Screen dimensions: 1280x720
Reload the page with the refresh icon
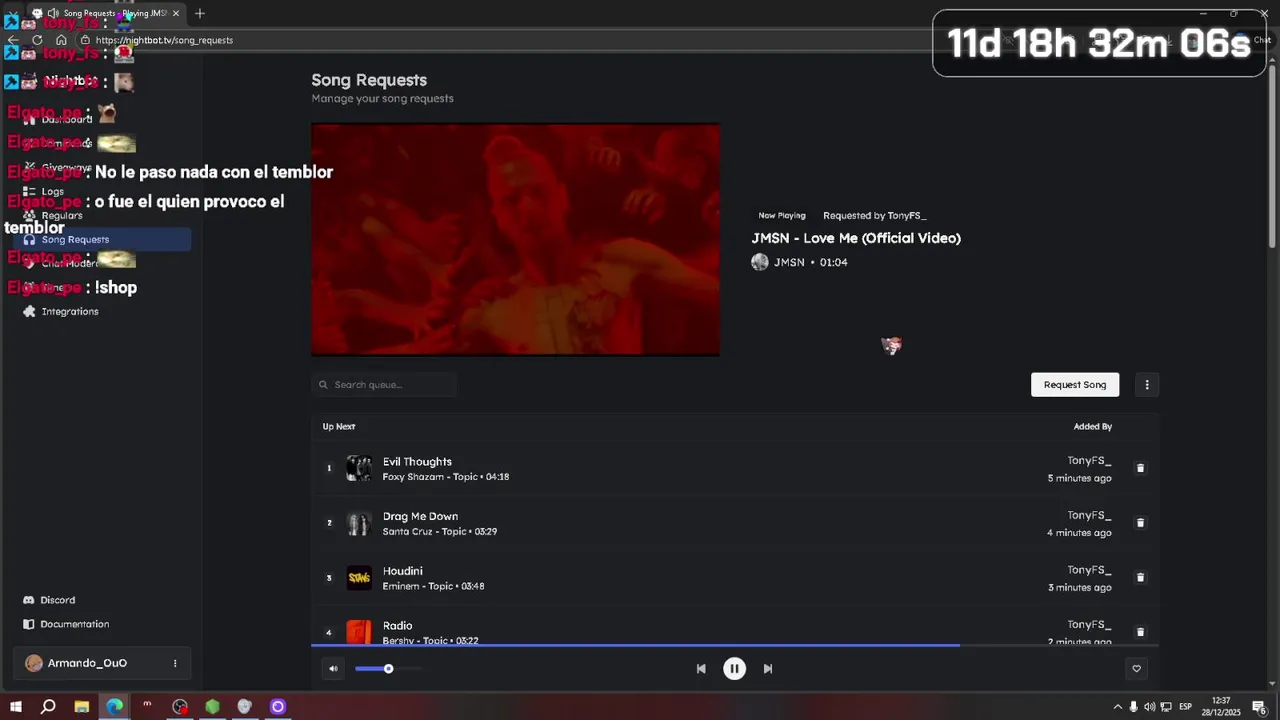(x=37, y=40)
